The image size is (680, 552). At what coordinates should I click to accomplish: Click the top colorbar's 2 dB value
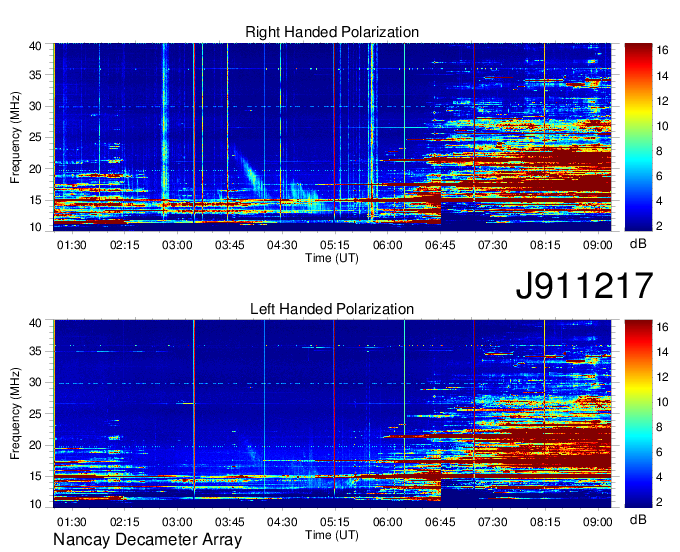[659, 225]
